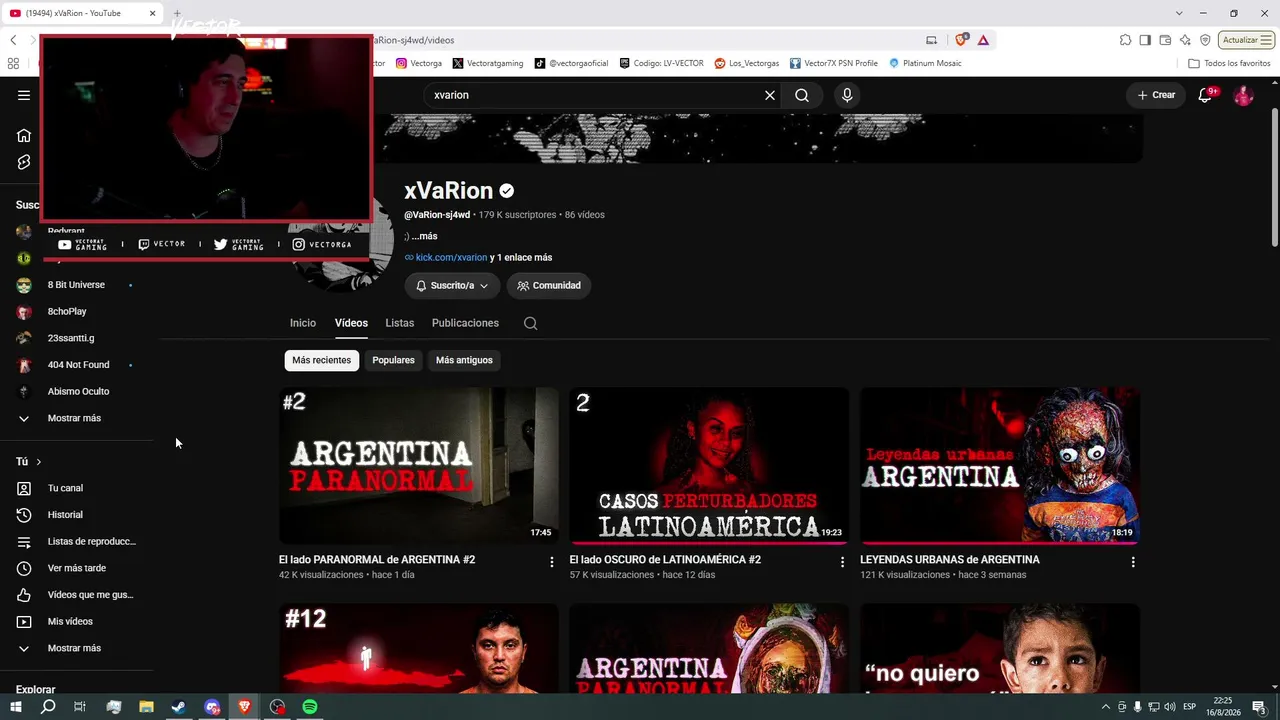The image size is (1280, 720).
Task: Open options for LEYENDAS URBANAS video
Action: coord(1133,562)
